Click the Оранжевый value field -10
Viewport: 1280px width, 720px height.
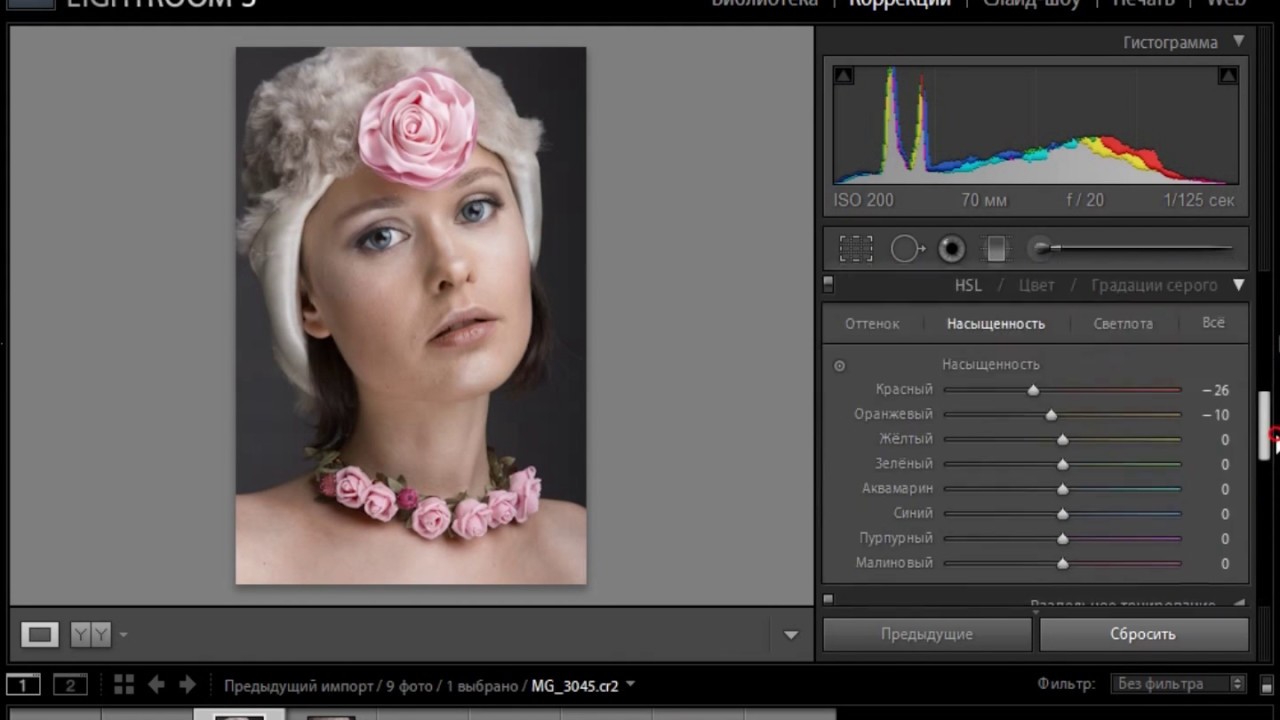point(1215,414)
